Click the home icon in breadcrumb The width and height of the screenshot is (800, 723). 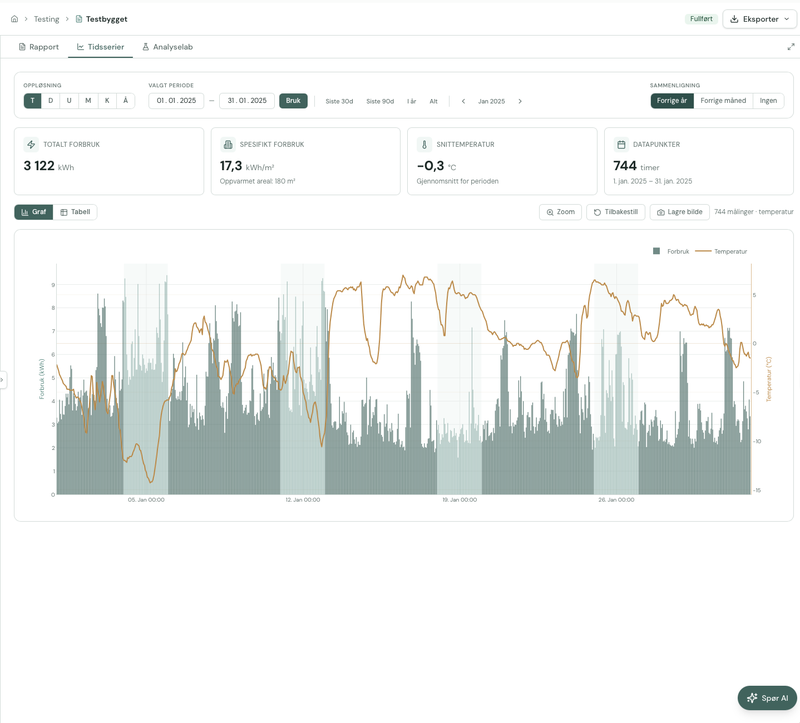pos(14,19)
